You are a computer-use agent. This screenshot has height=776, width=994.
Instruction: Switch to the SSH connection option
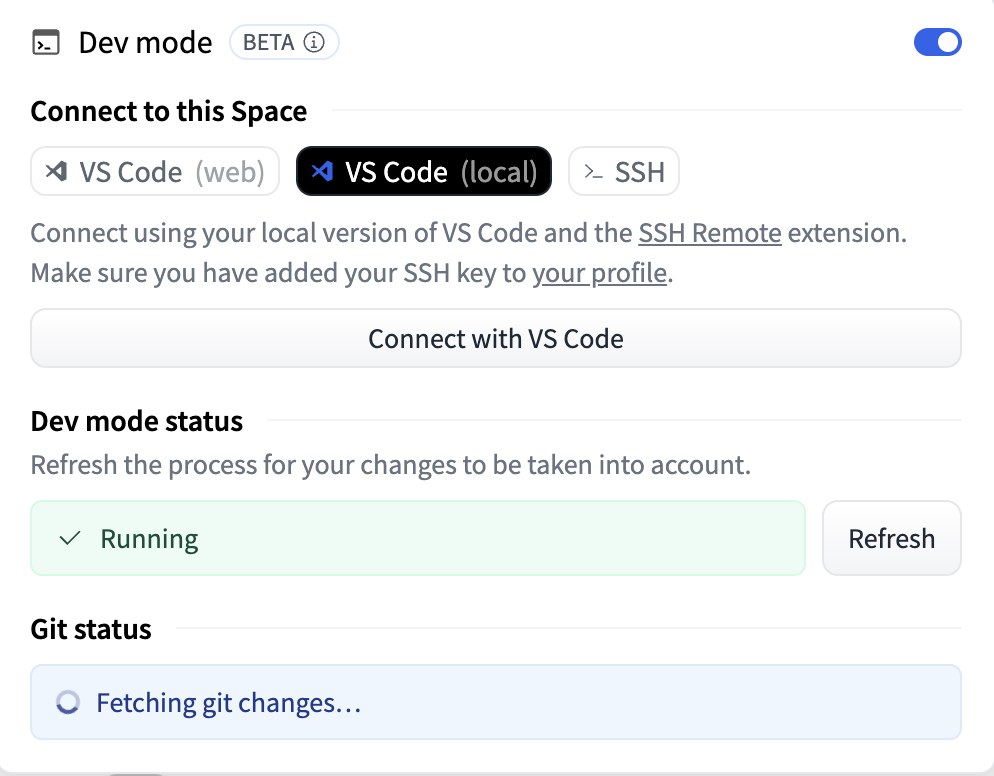tap(624, 172)
